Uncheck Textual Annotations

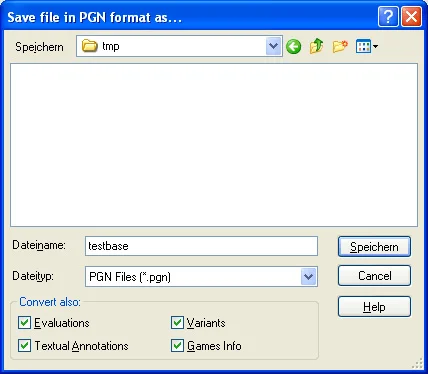point(24,346)
